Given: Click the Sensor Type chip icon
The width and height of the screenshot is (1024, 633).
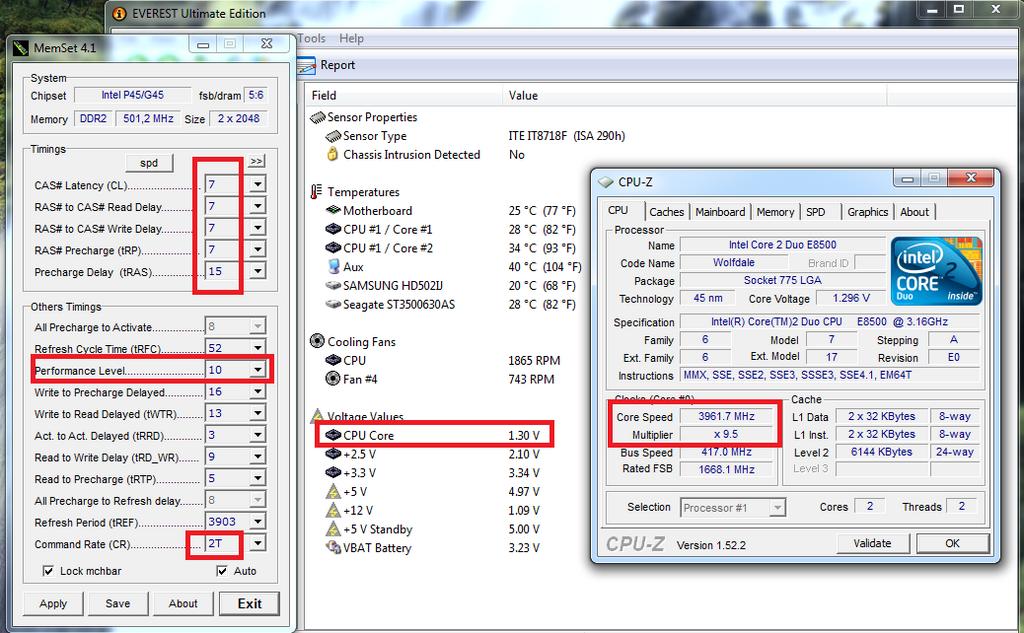Looking at the screenshot, I should [x=333, y=136].
